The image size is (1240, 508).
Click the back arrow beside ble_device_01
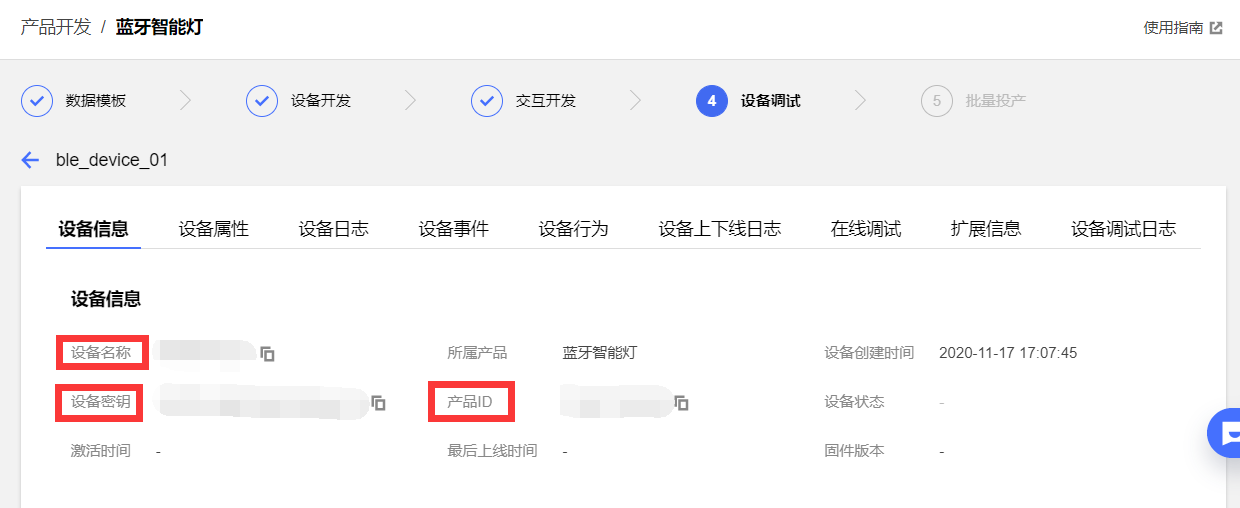pos(30,160)
